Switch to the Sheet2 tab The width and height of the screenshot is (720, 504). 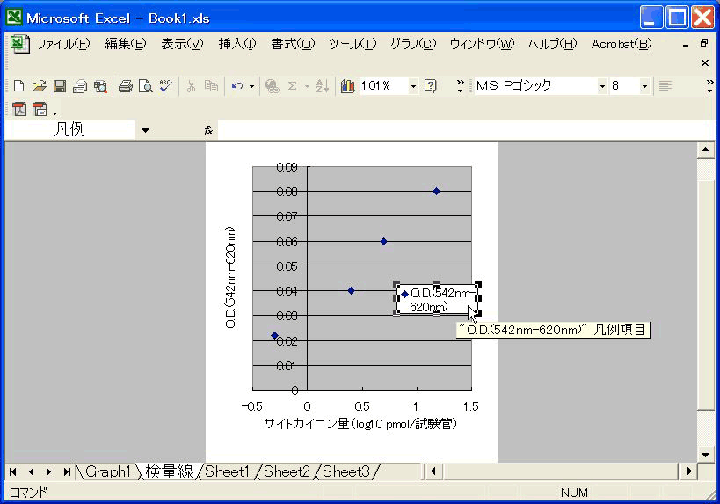coord(288,471)
